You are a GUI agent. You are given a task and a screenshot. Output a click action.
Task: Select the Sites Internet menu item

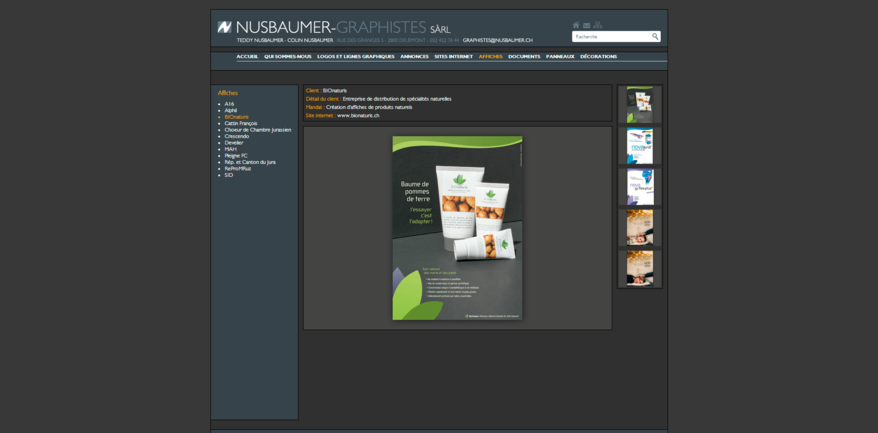click(453, 56)
